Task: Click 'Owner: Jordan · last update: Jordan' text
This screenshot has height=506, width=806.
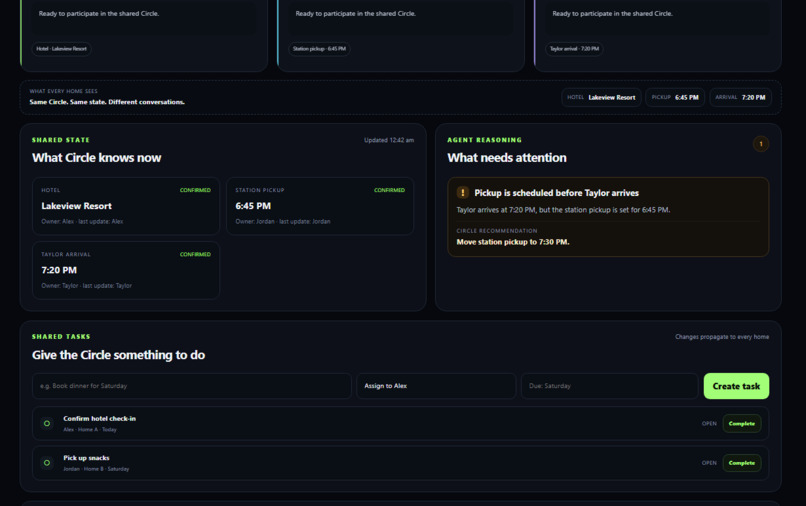Action: click(x=283, y=222)
